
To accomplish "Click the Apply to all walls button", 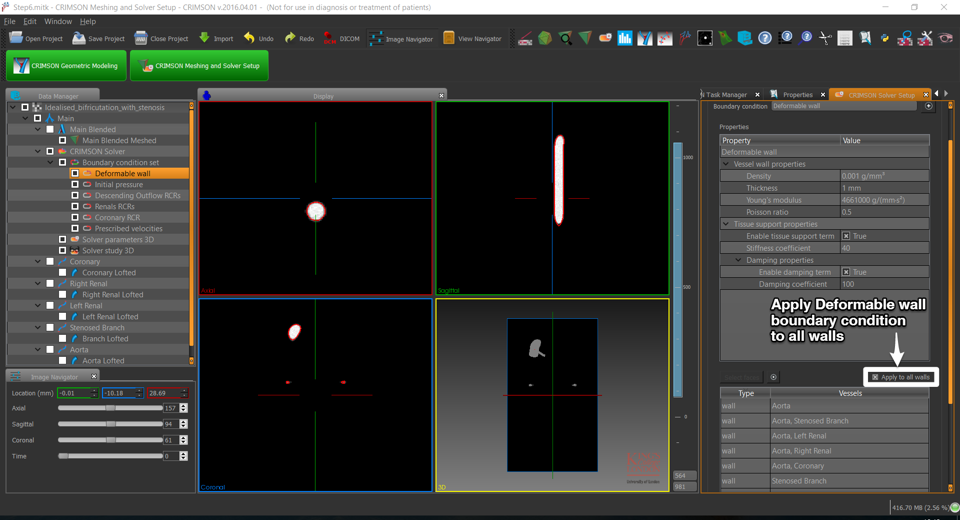I will coord(900,377).
